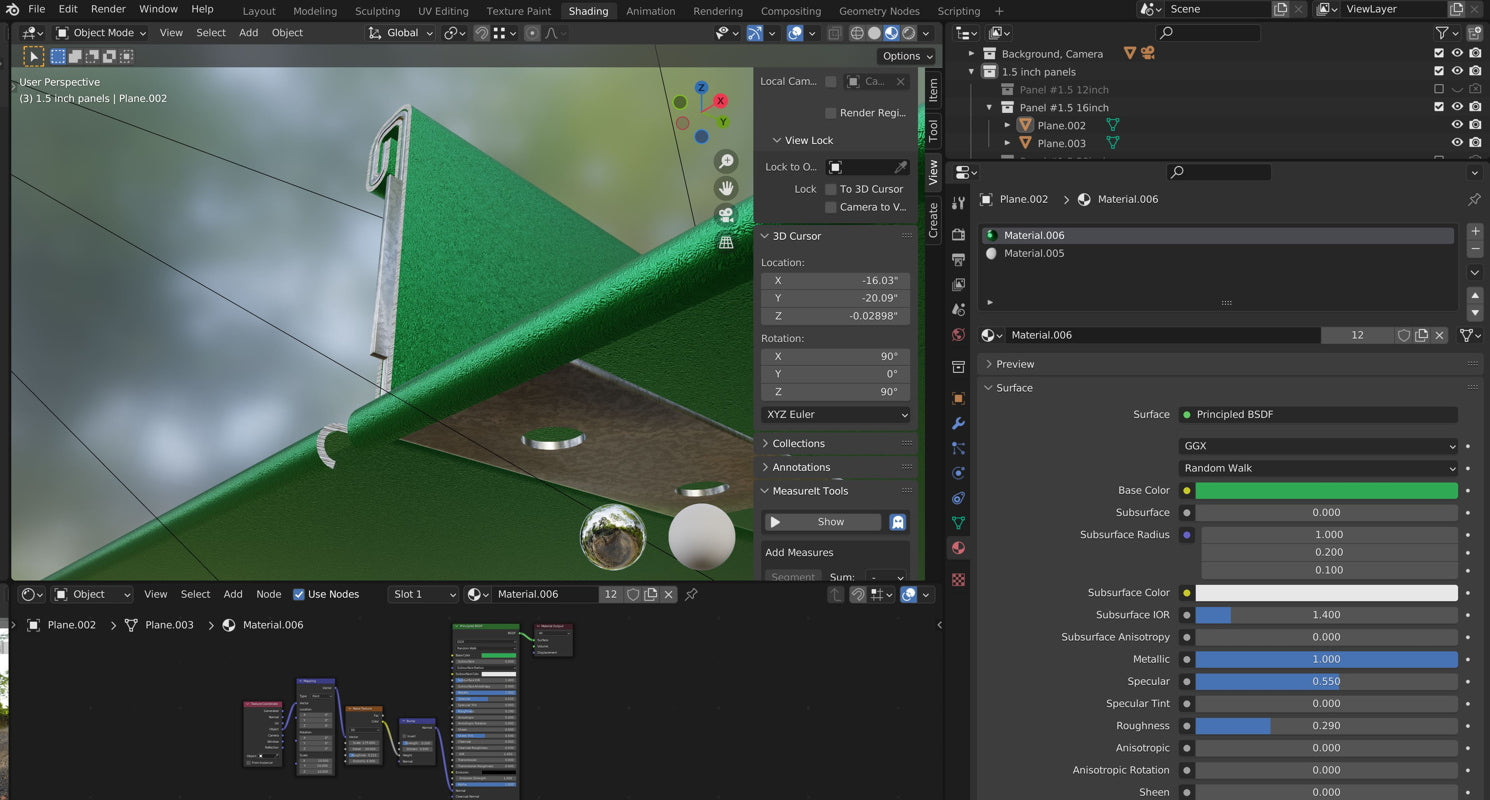Click the green Base Color swatch
The height and width of the screenshot is (800, 1490).
tap(1326, 491)
